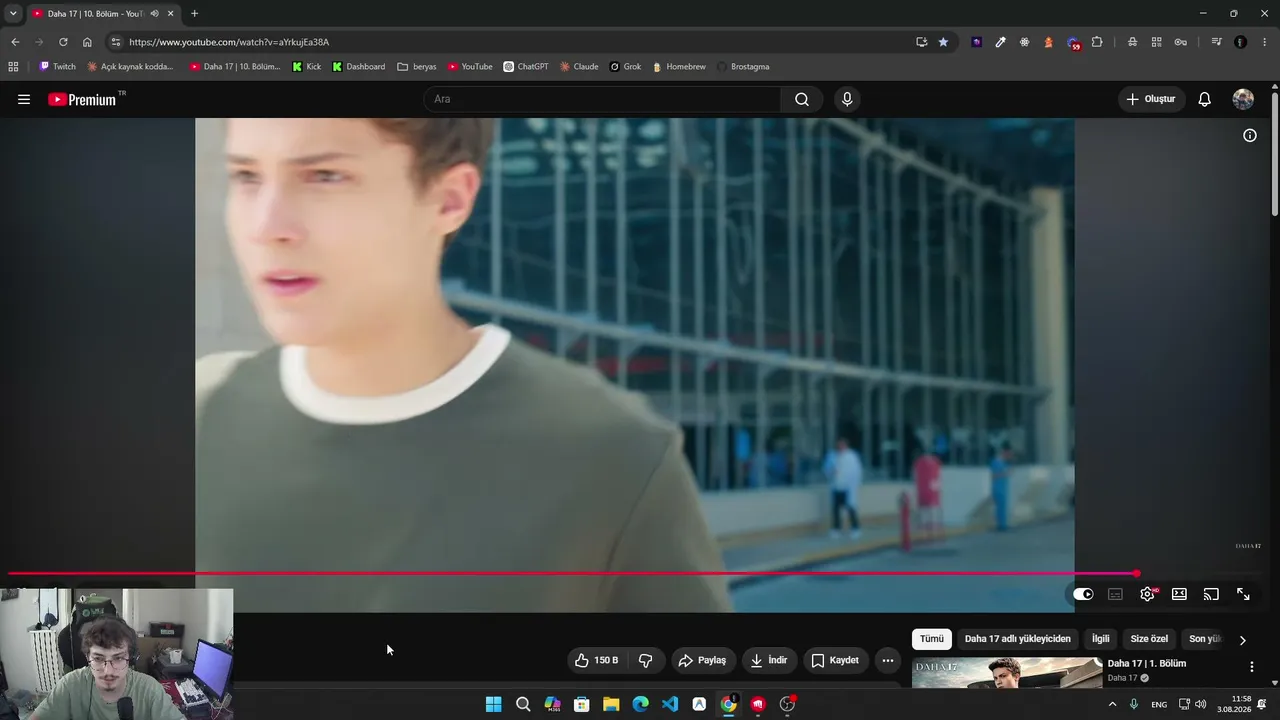Dislike the video
The image size is (1280, 720).
point(646,660)
